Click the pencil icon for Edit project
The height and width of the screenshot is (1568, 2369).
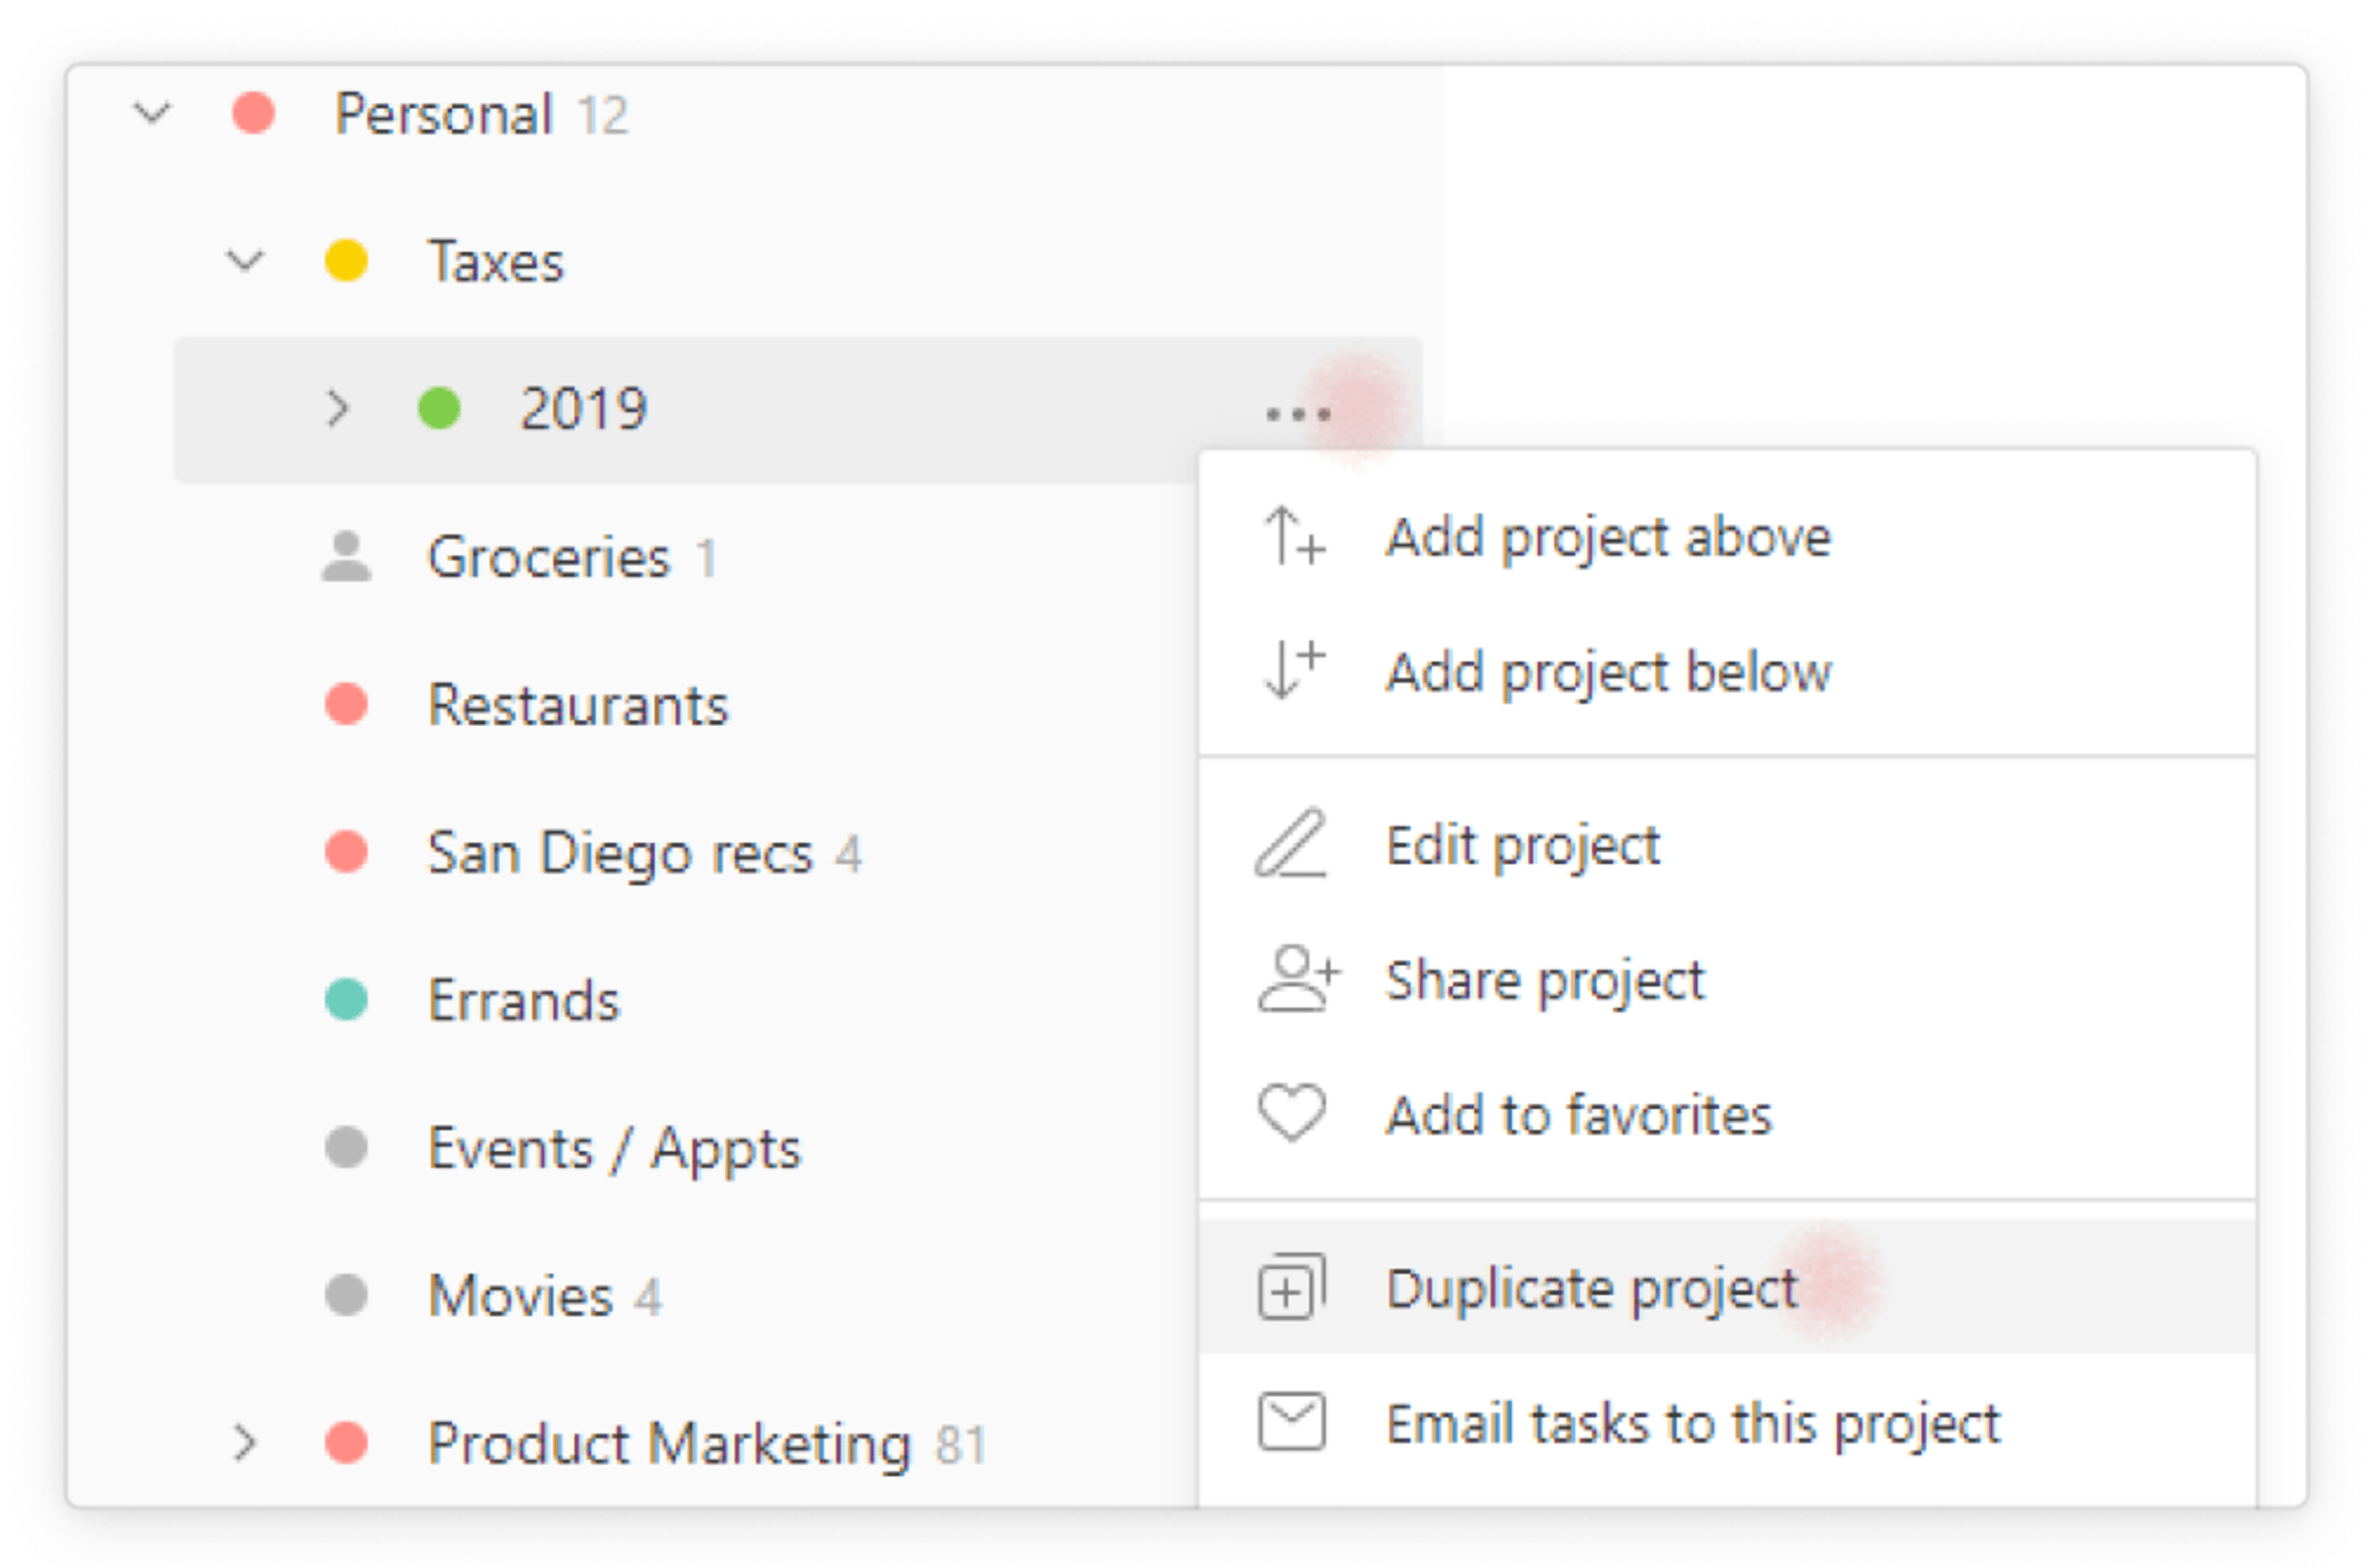pos(1291,844)
